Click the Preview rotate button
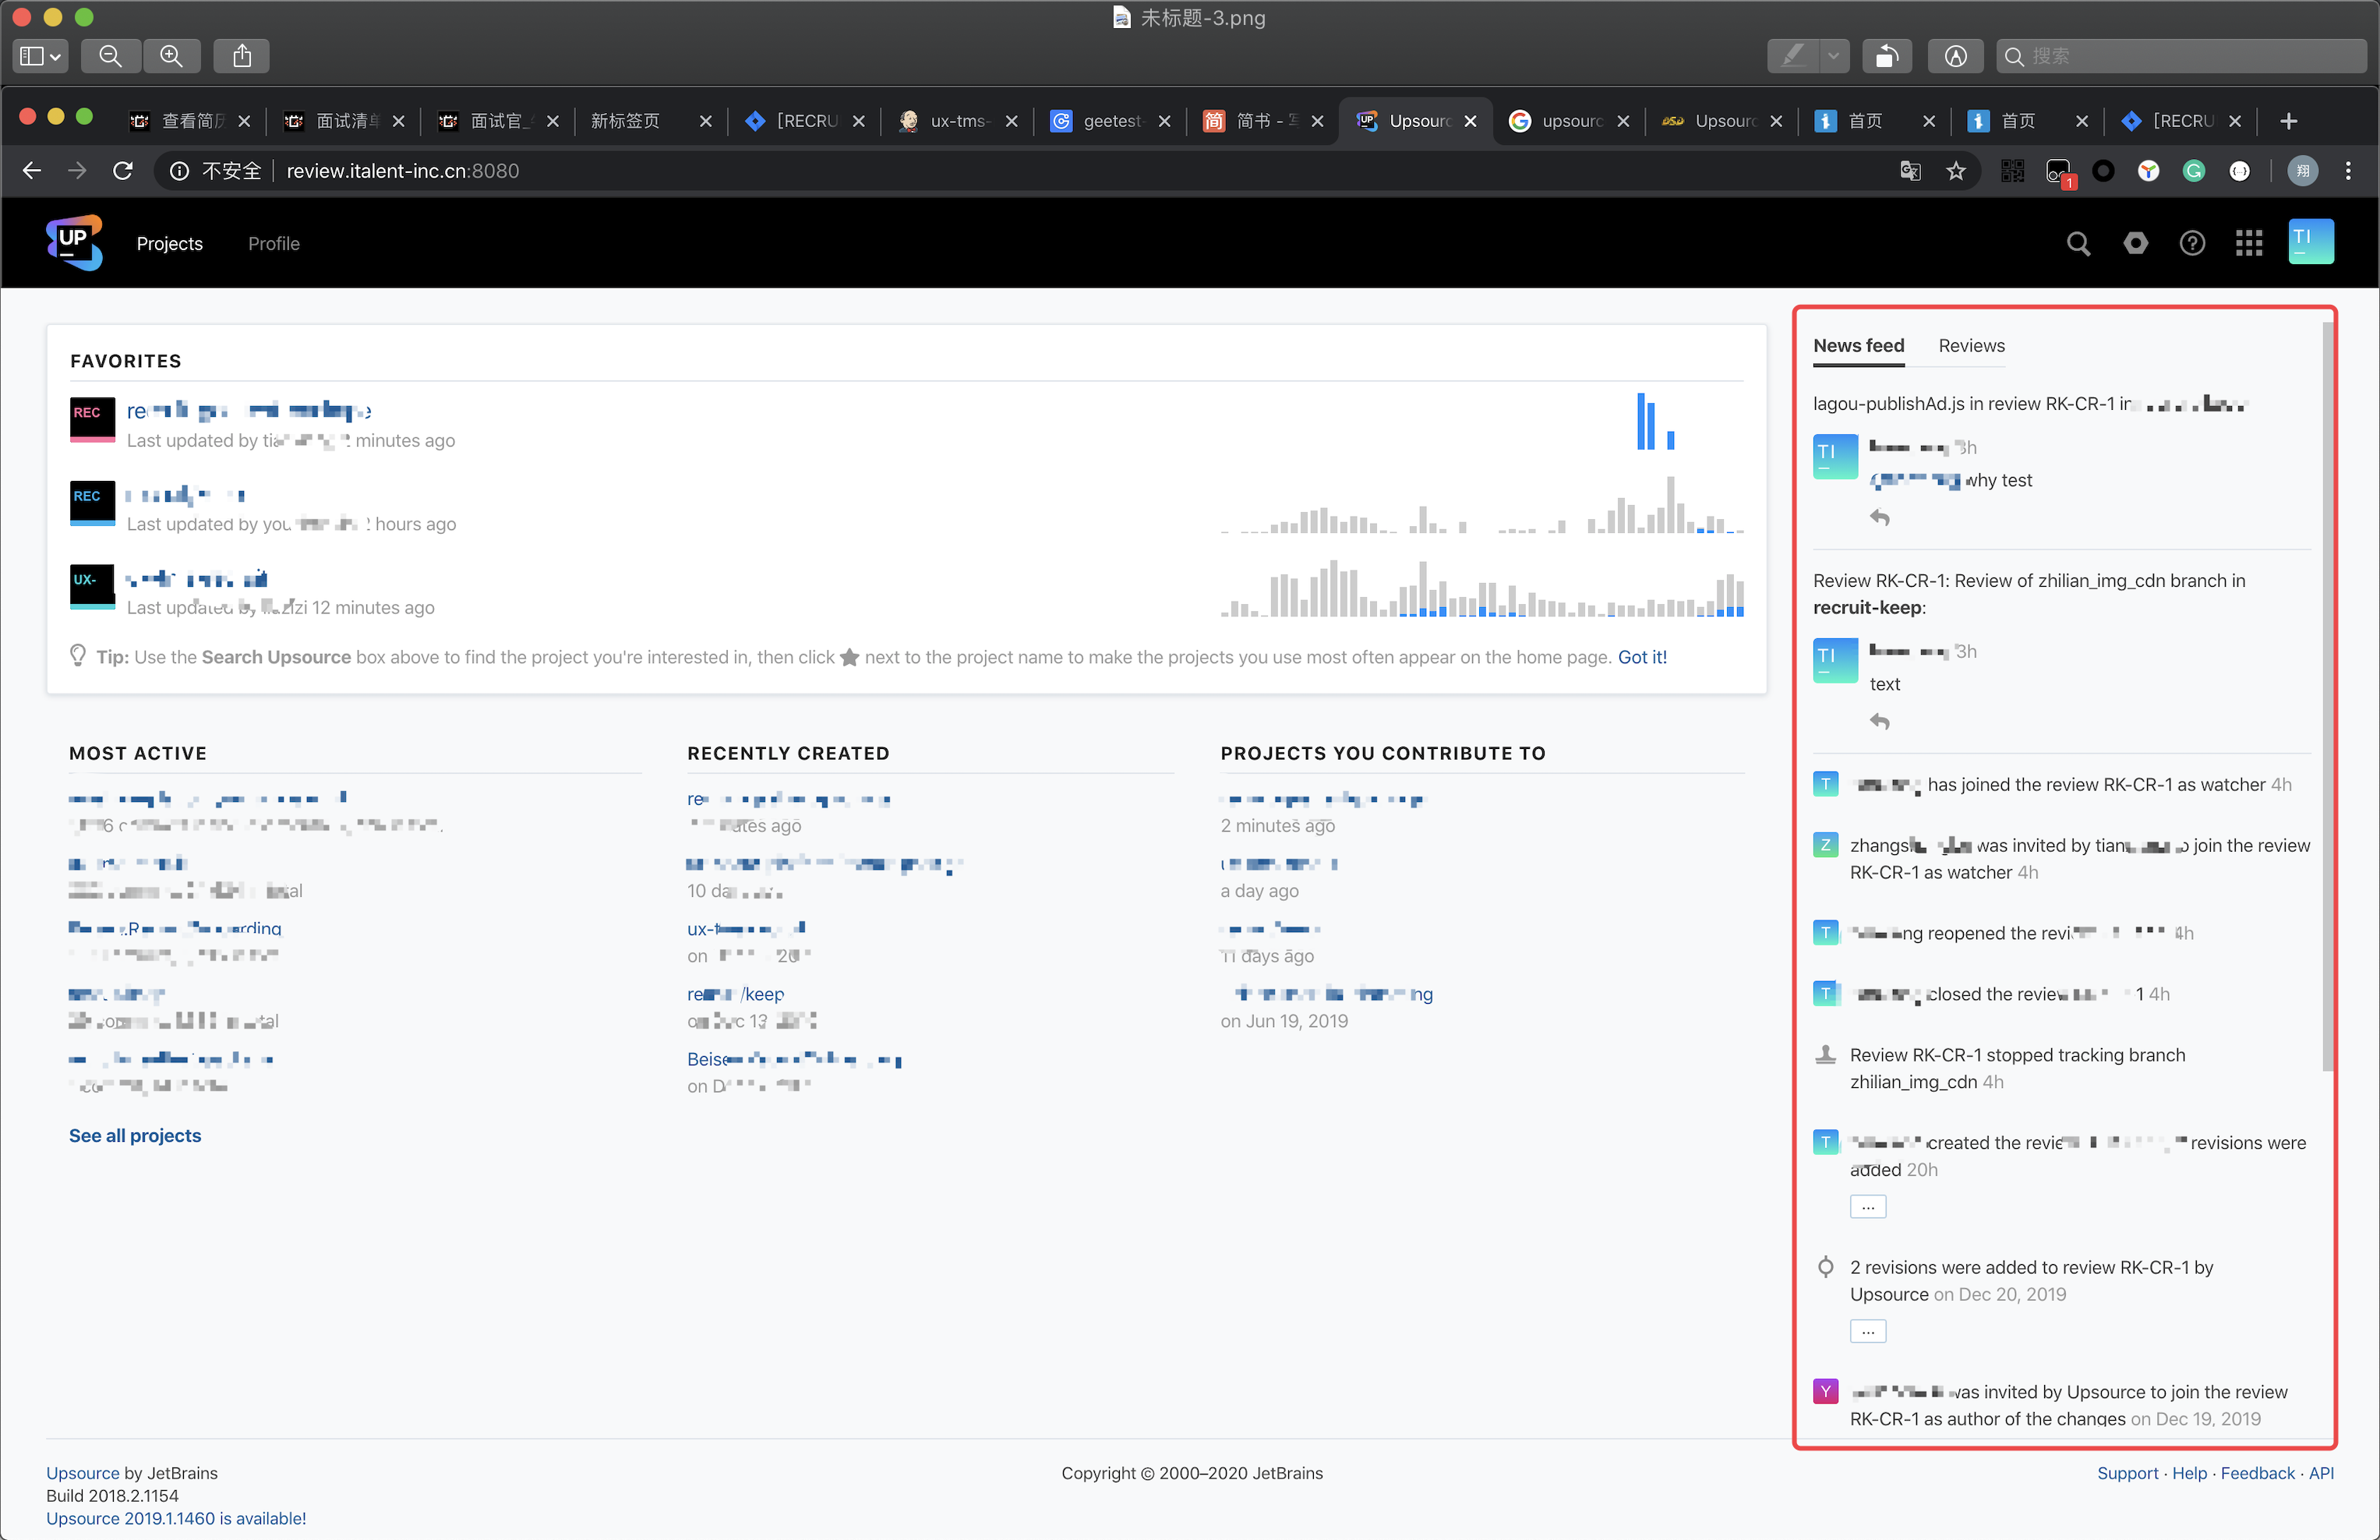The width and height of the screenshot is (2380, 1540). 1886,56
